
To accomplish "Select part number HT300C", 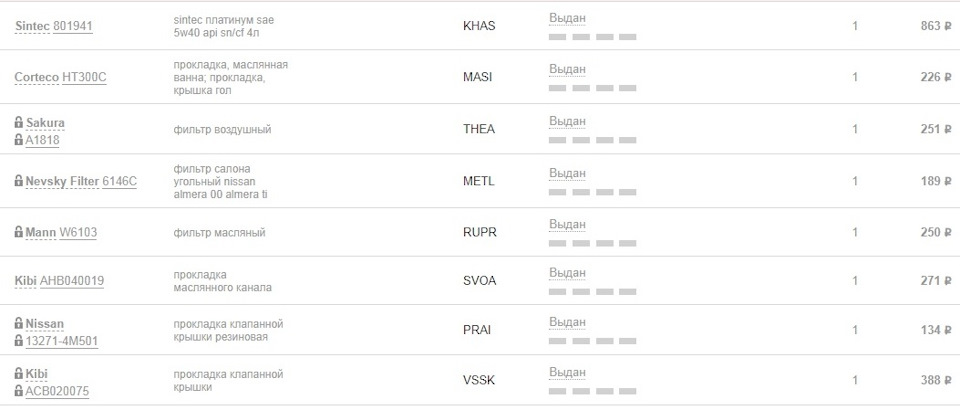I will tap(84, 77).
